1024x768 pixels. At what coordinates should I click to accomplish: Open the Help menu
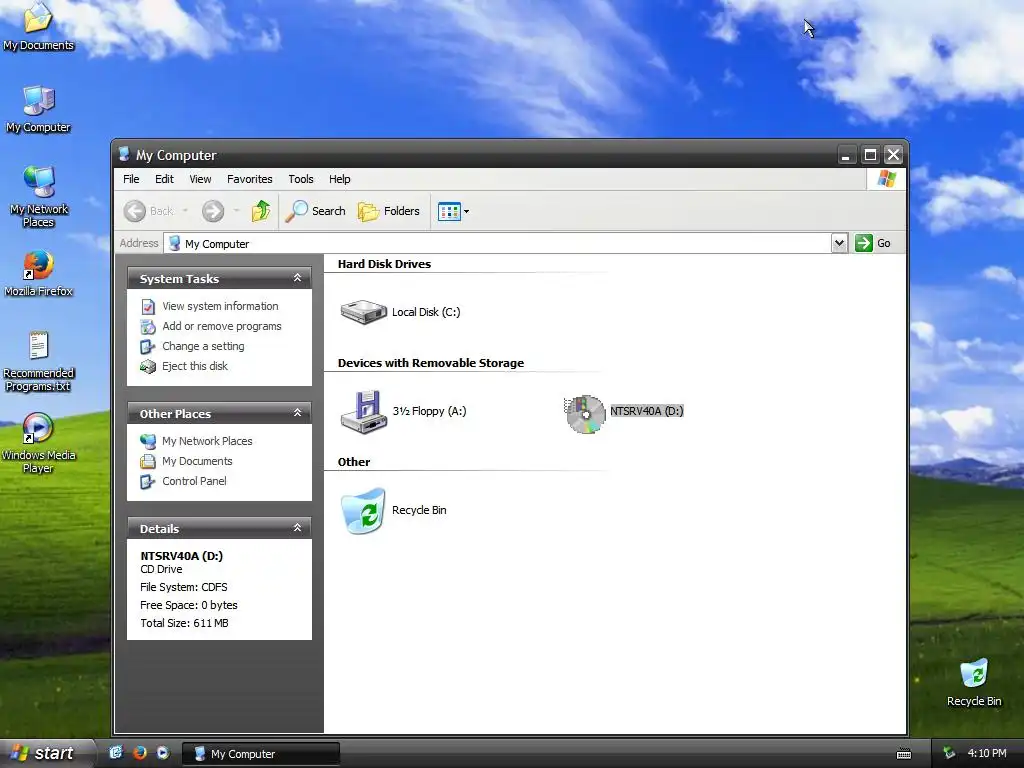coord(339,179)
